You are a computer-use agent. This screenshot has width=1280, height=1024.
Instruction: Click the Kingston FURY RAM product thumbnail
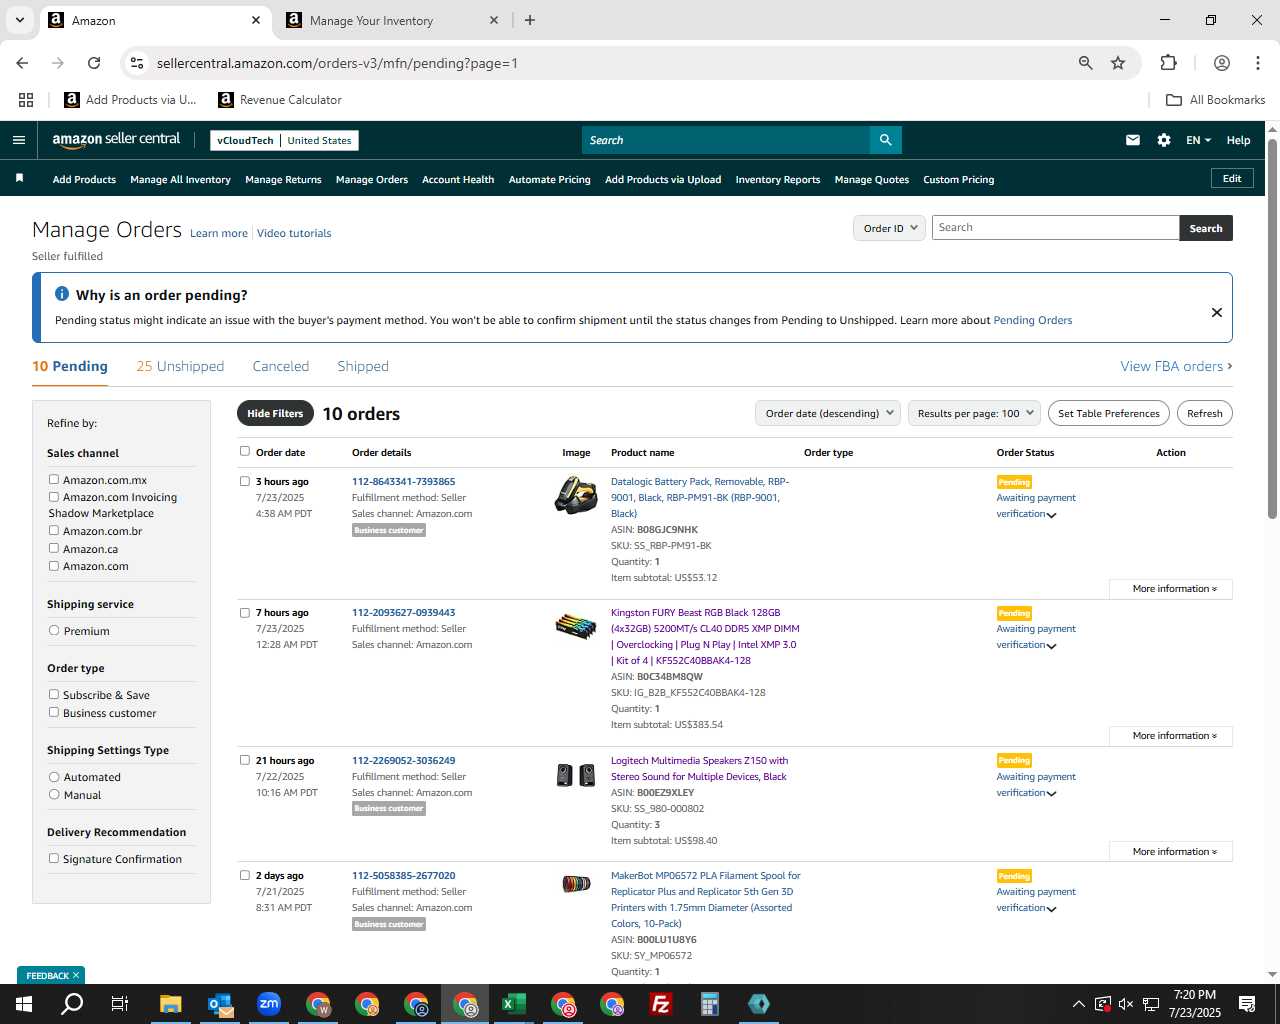click(x=576, y=626)
